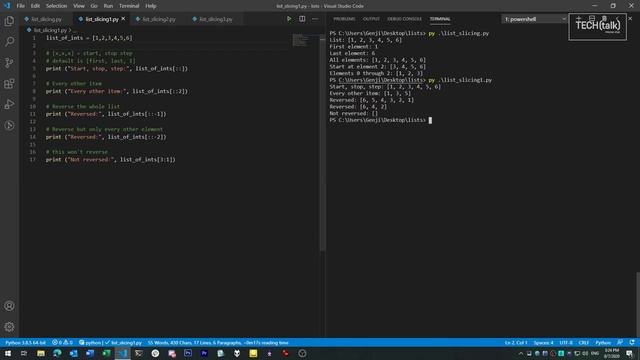Change encoding via UTF-8 in status bar

[566, 342]
